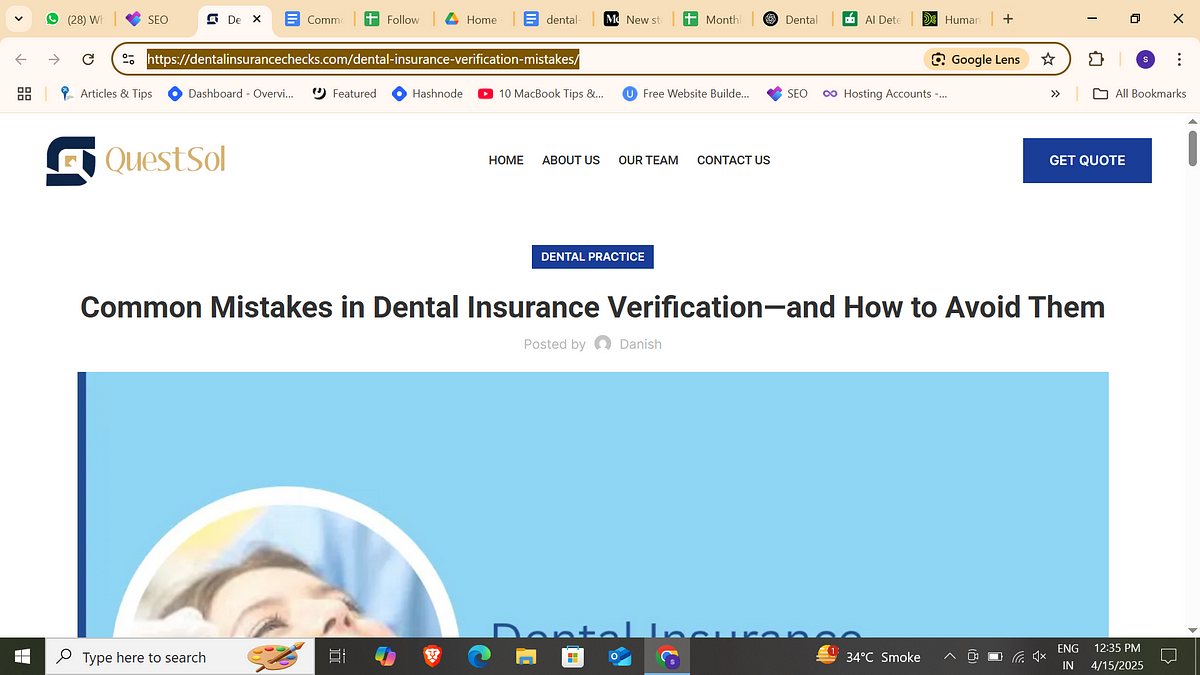Open Outlook from the taskbar
This screenshot has width=1200, height=675.
point(620,657)
